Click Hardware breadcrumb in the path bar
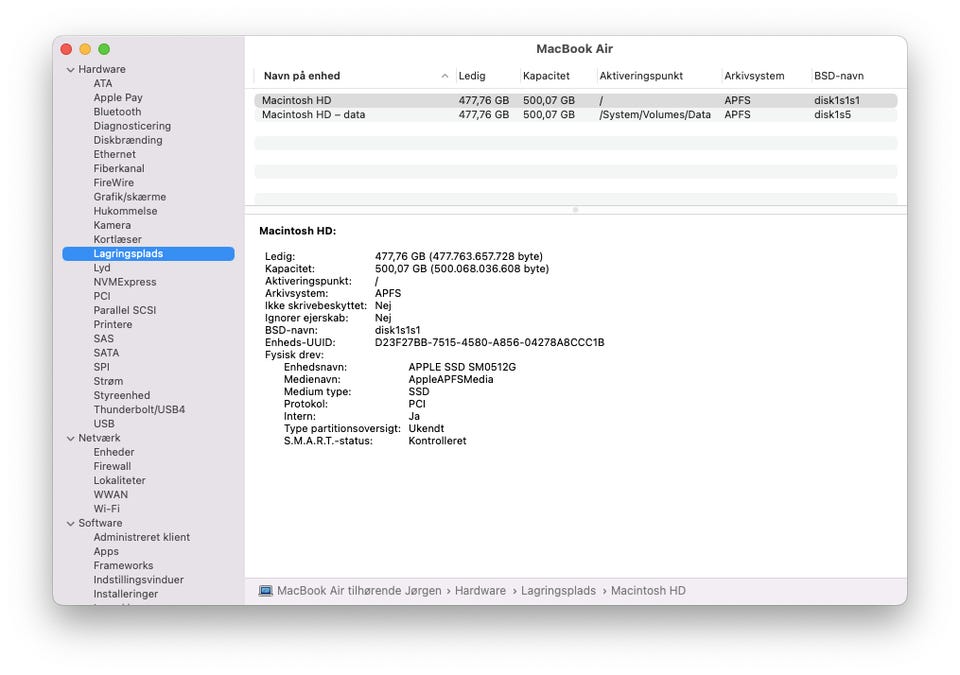The width and height of the screenshot is (960, 675). 480,591
